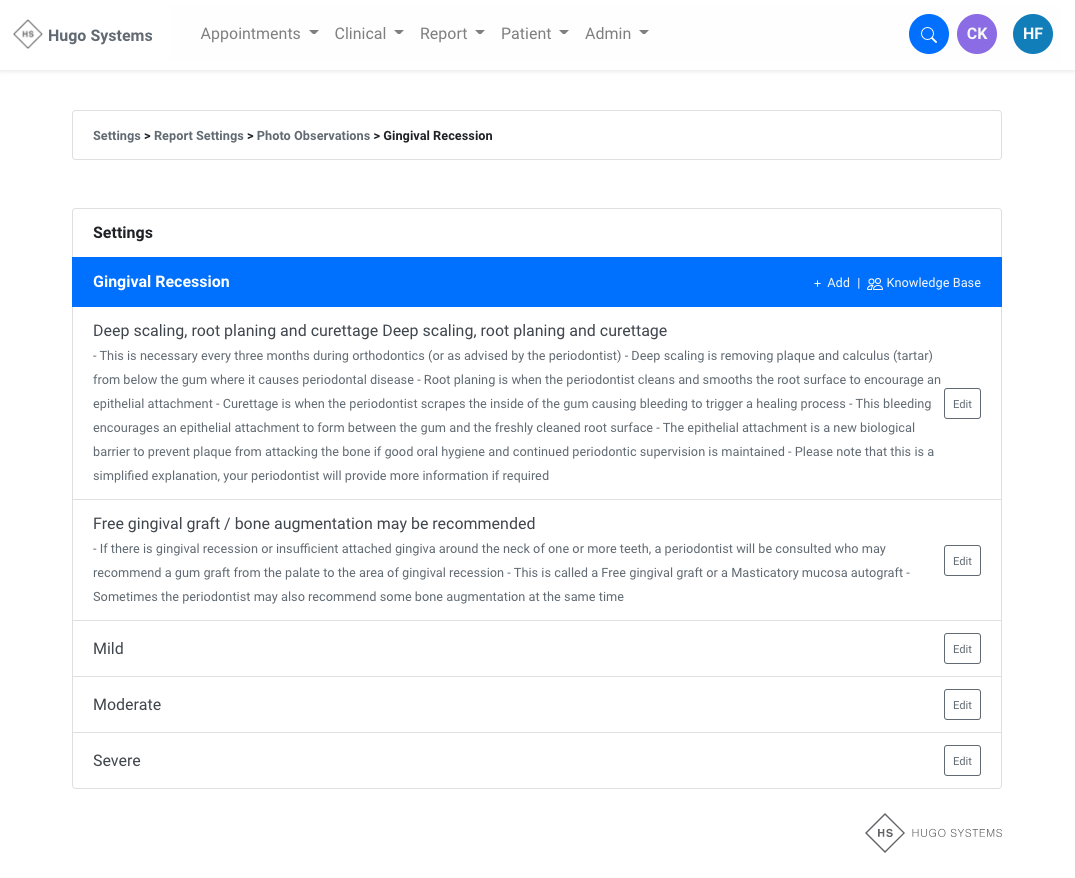
Task: Navigate to Report Settings breadcrumb link
Action: 199,136
